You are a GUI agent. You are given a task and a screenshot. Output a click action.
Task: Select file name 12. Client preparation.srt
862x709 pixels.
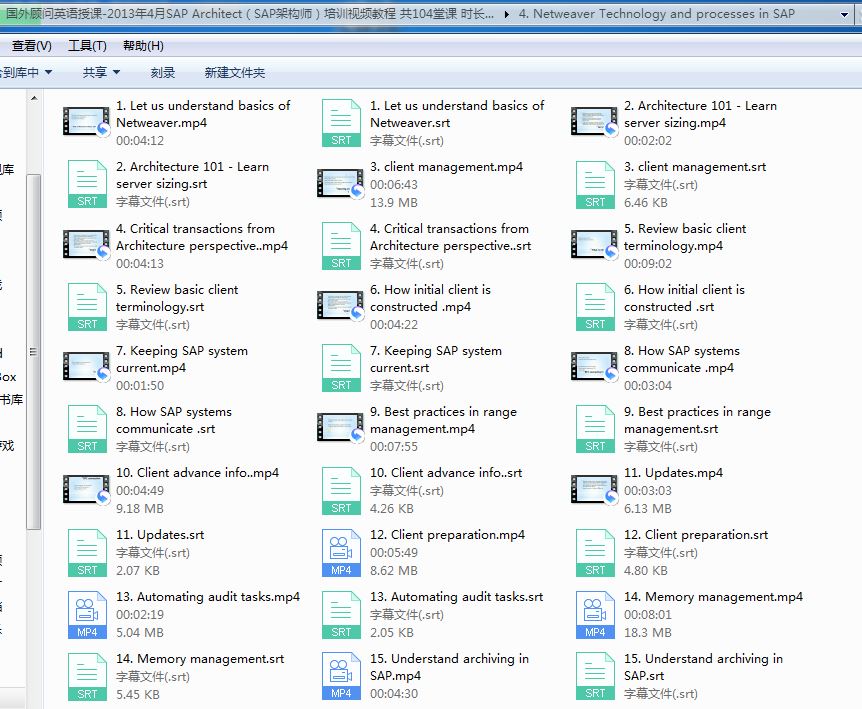[x=696, y=535]
